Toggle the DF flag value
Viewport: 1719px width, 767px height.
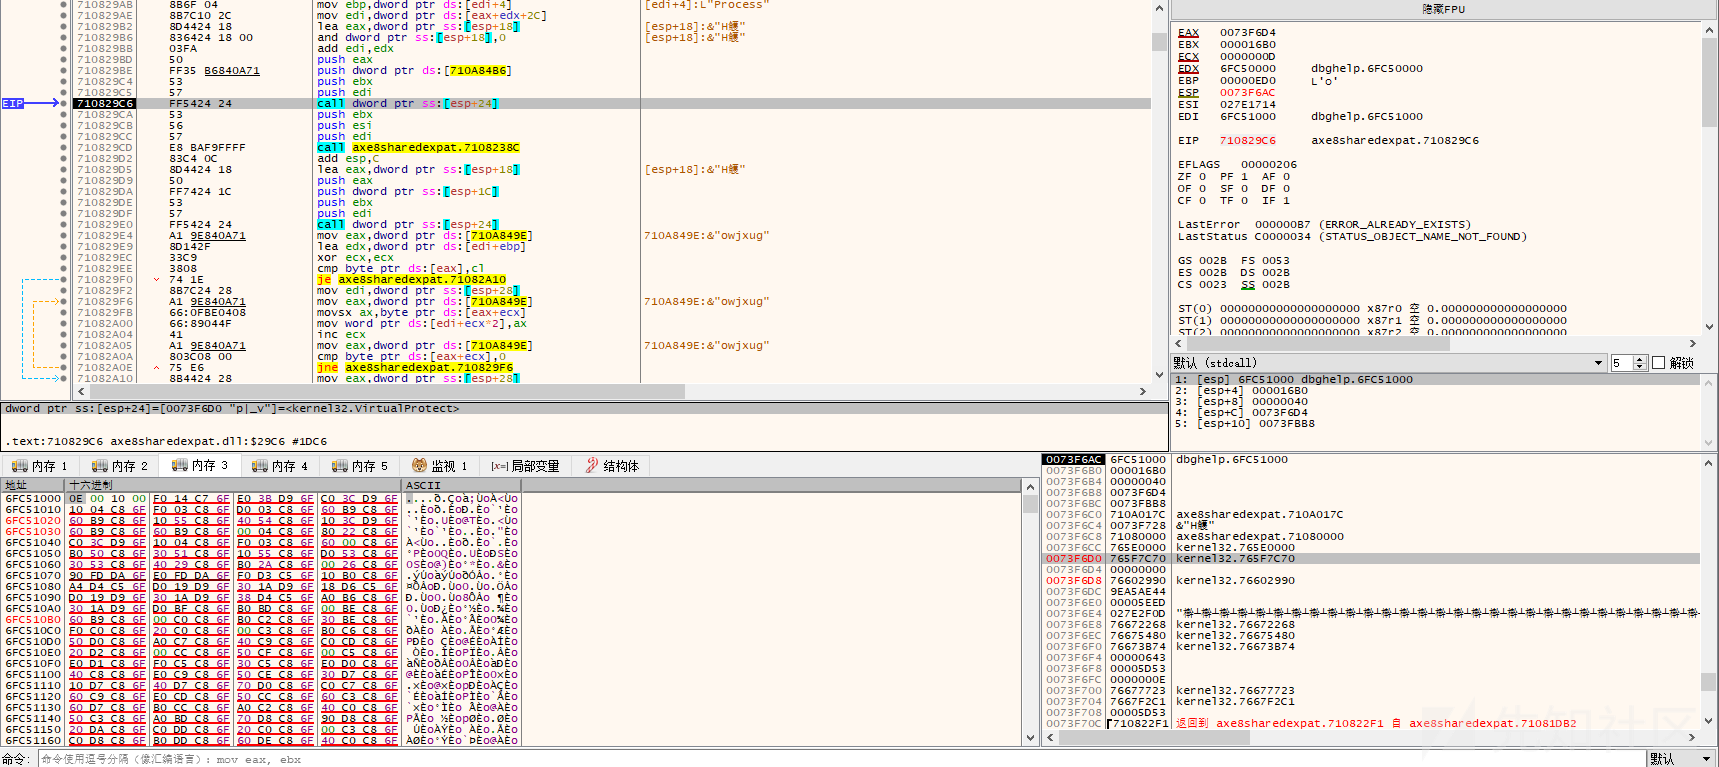click(x=1286, y=189)
